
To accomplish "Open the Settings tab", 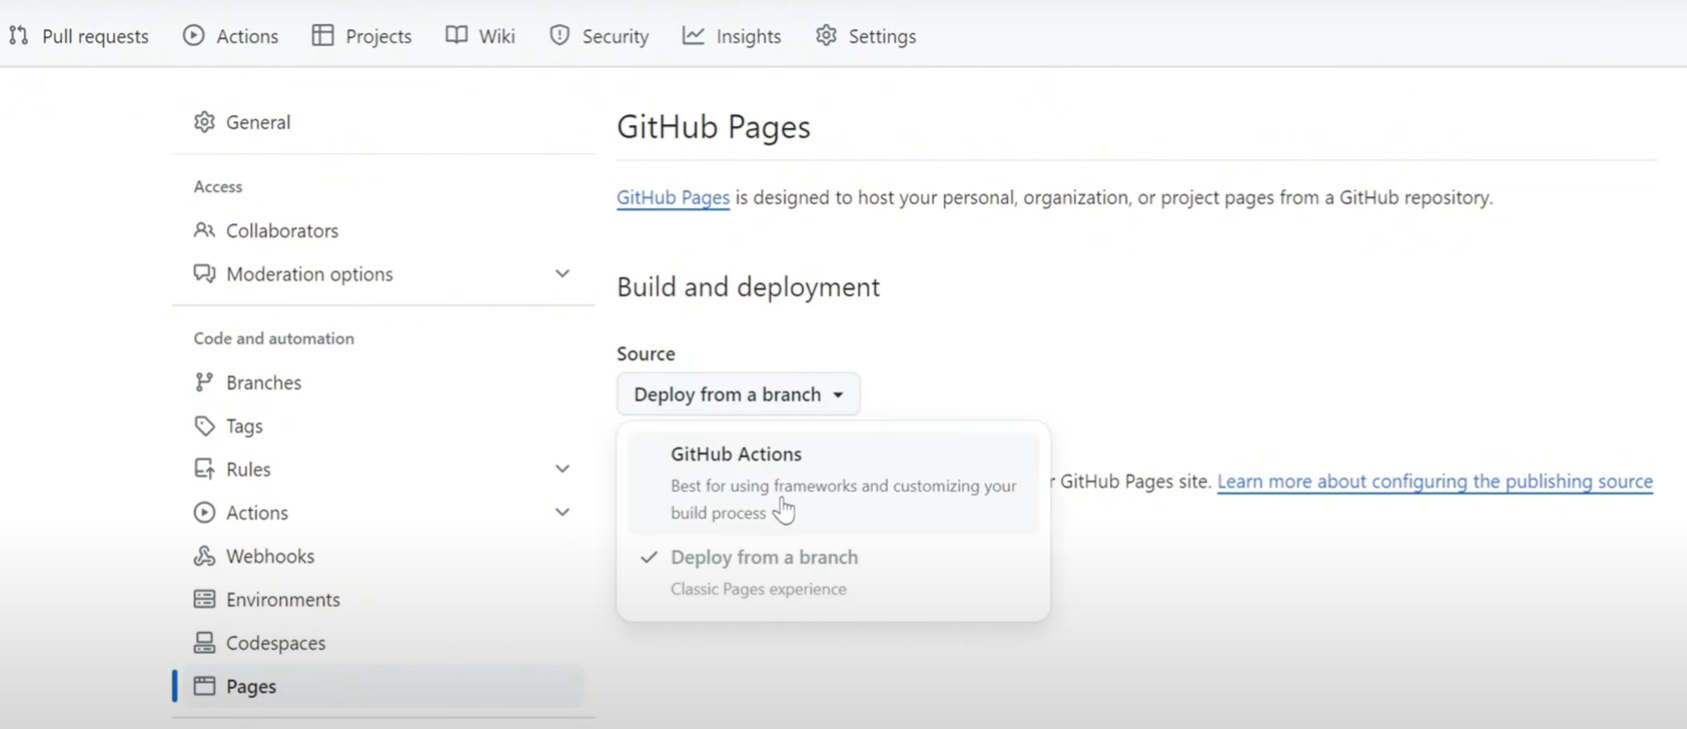I will (866, 36).
